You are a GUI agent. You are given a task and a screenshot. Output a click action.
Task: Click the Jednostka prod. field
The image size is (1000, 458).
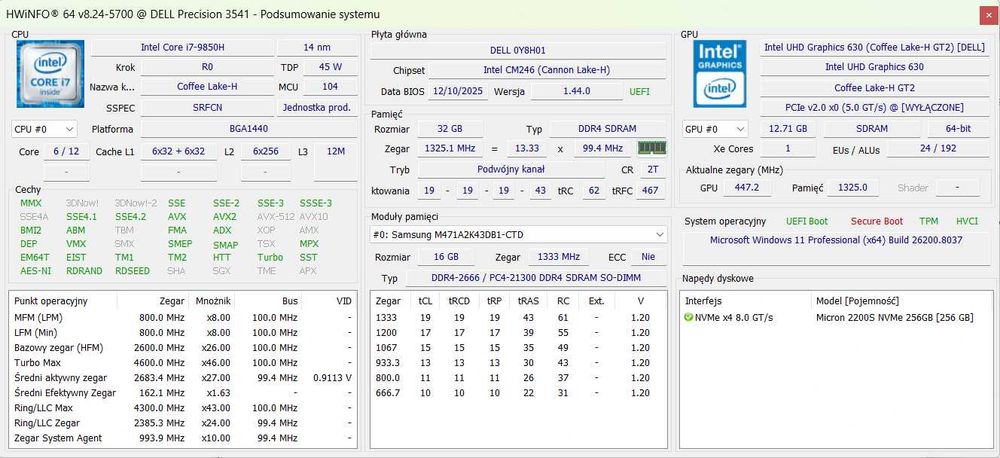317,107
